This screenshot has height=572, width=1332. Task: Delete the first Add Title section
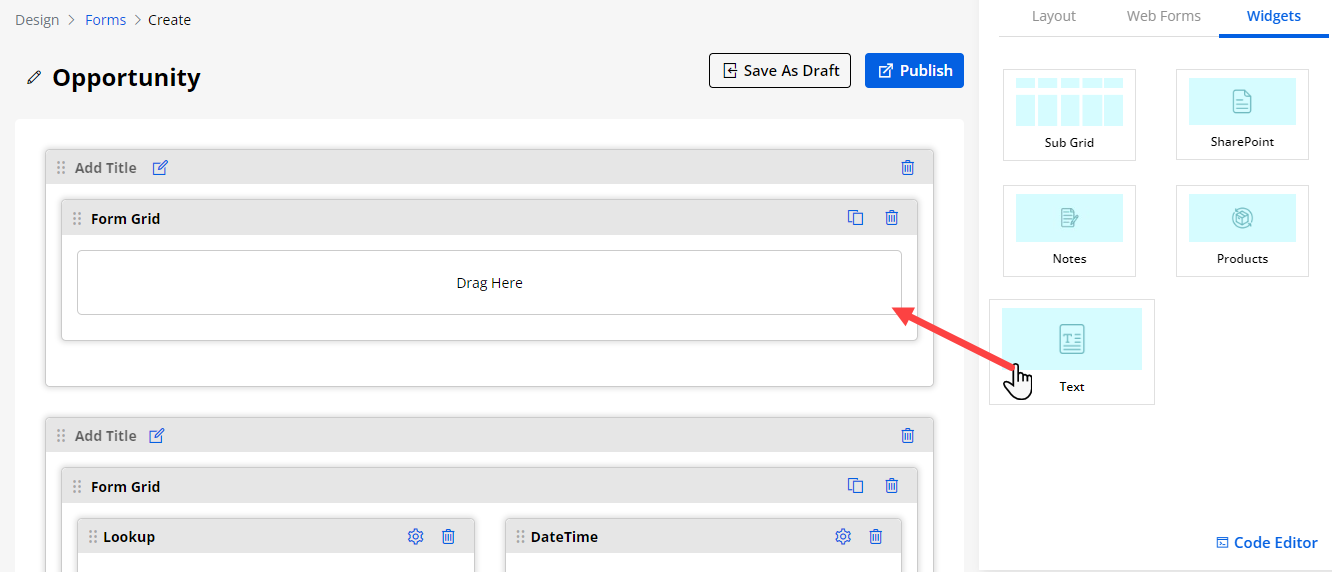tap(907, 168)
